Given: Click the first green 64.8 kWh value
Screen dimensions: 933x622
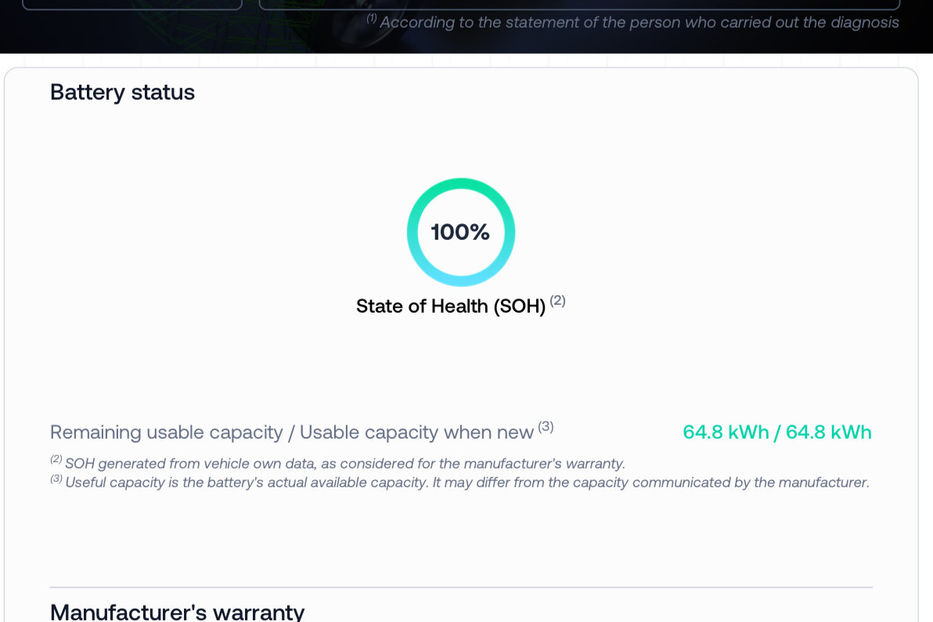Looking at the screenshot, I should pyautogui.click(x=725, y=433).
